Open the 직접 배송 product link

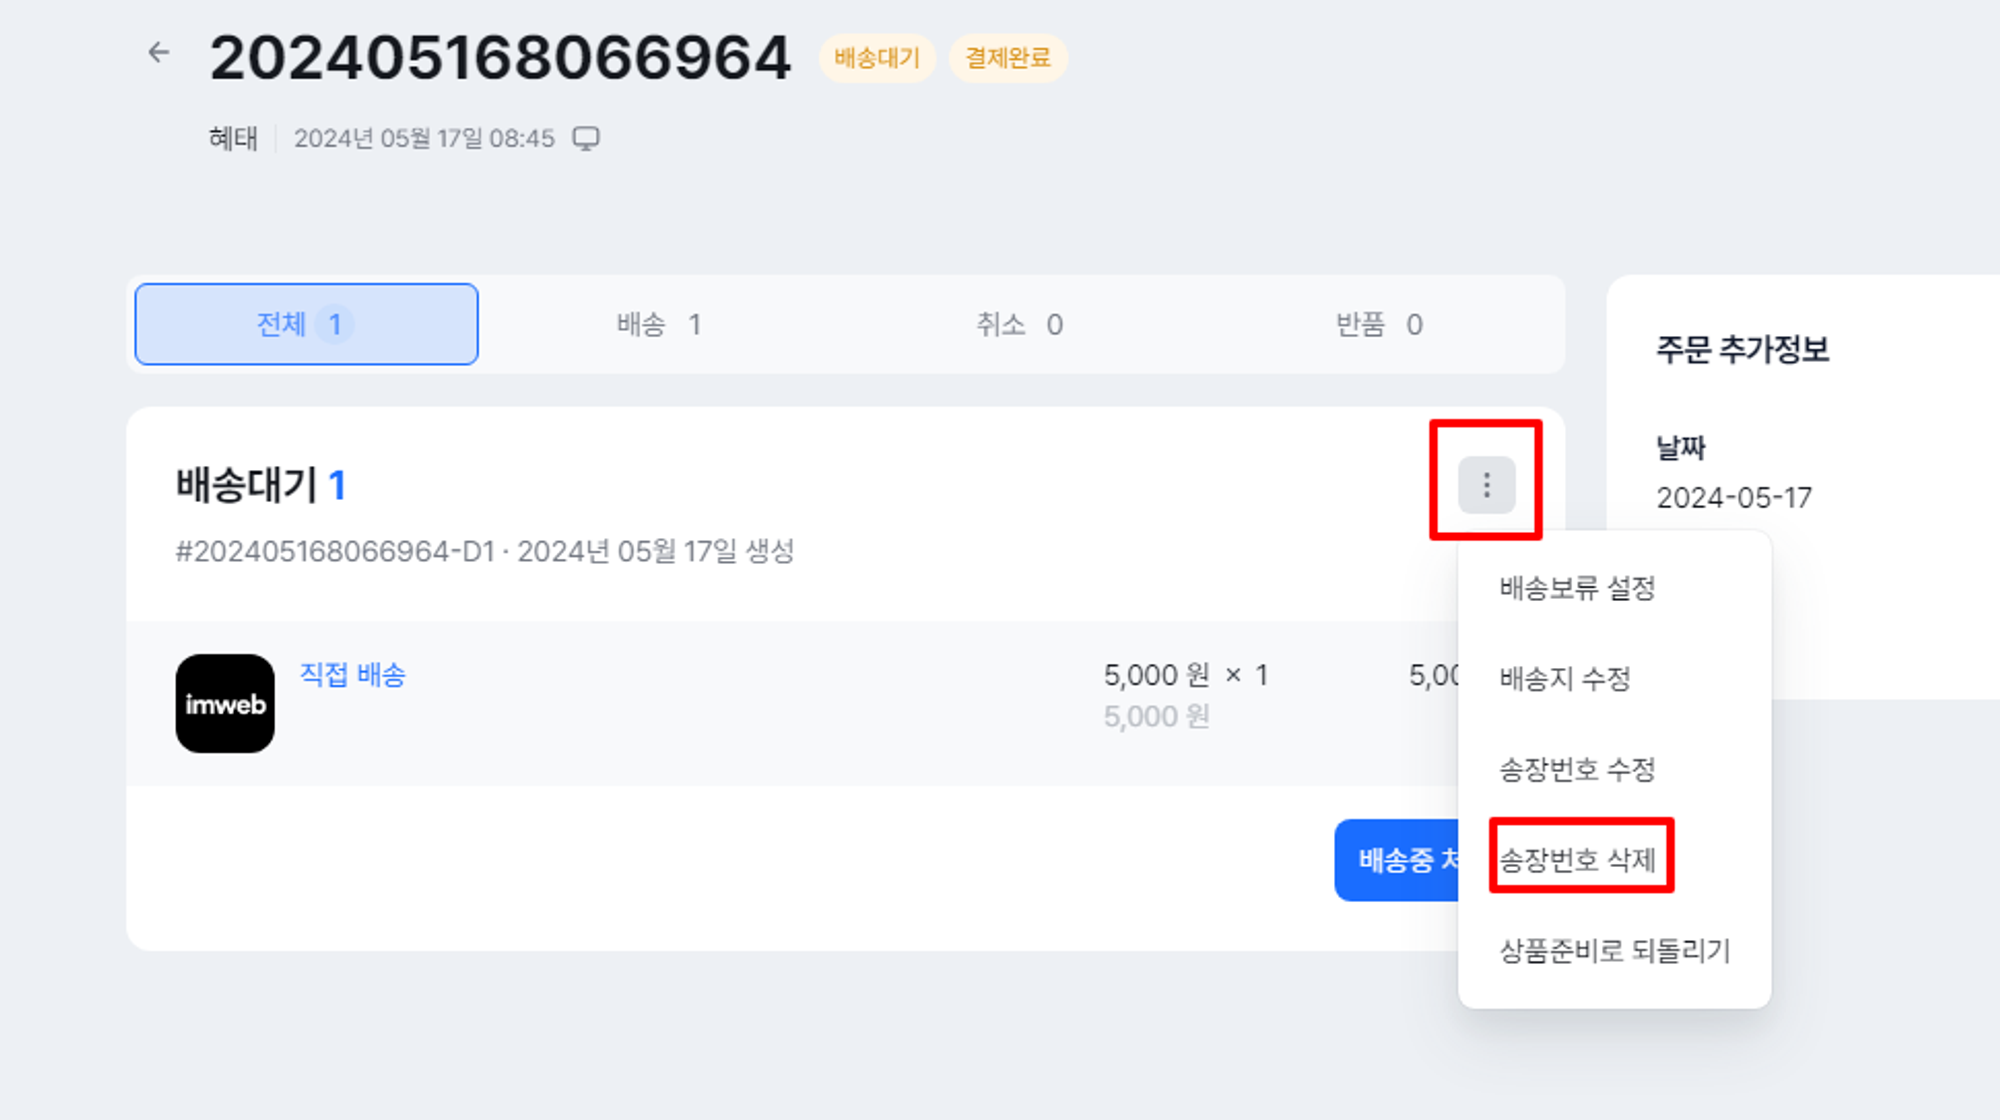353,675
